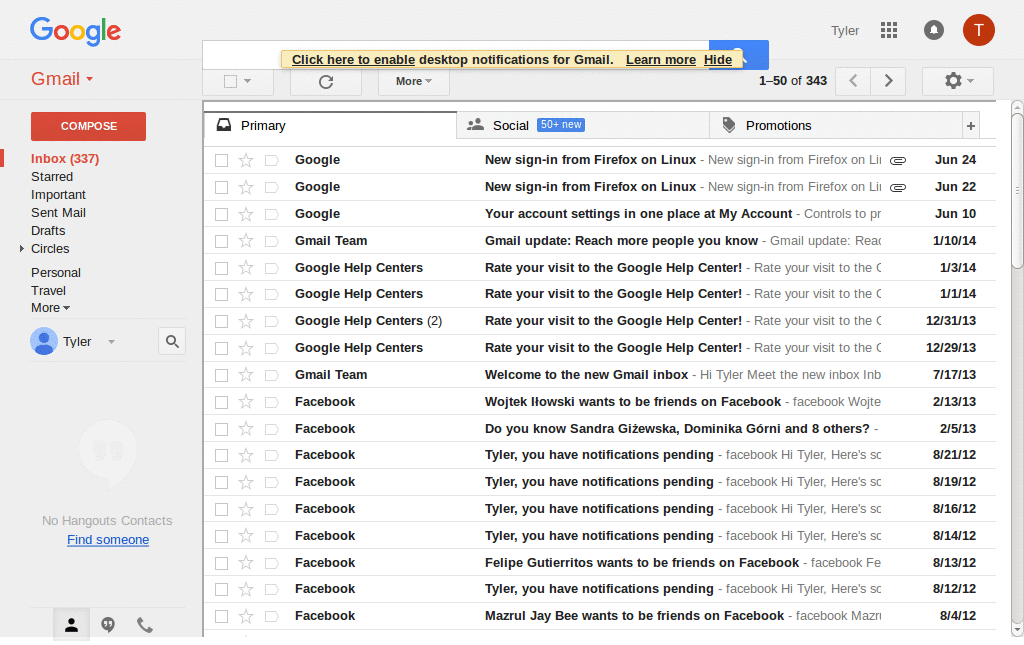
Task: Open the Personal label
Action: 56,273
